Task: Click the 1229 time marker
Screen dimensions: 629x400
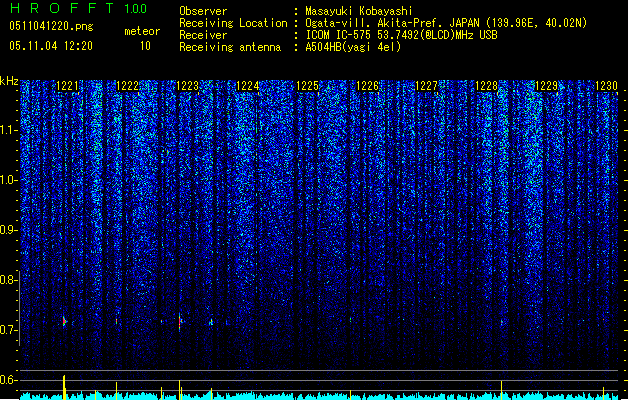Action: pos(546,86)
